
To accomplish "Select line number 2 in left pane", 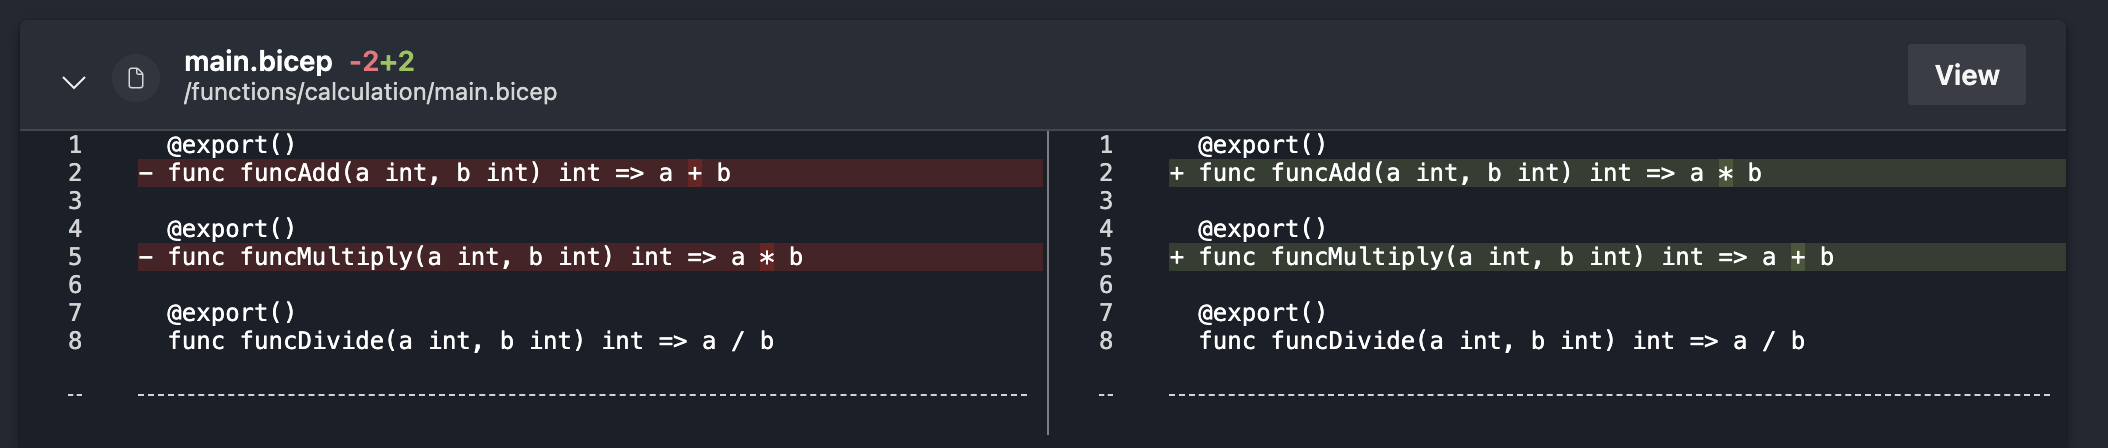I will pyautogui.click(x=75, y=173).
